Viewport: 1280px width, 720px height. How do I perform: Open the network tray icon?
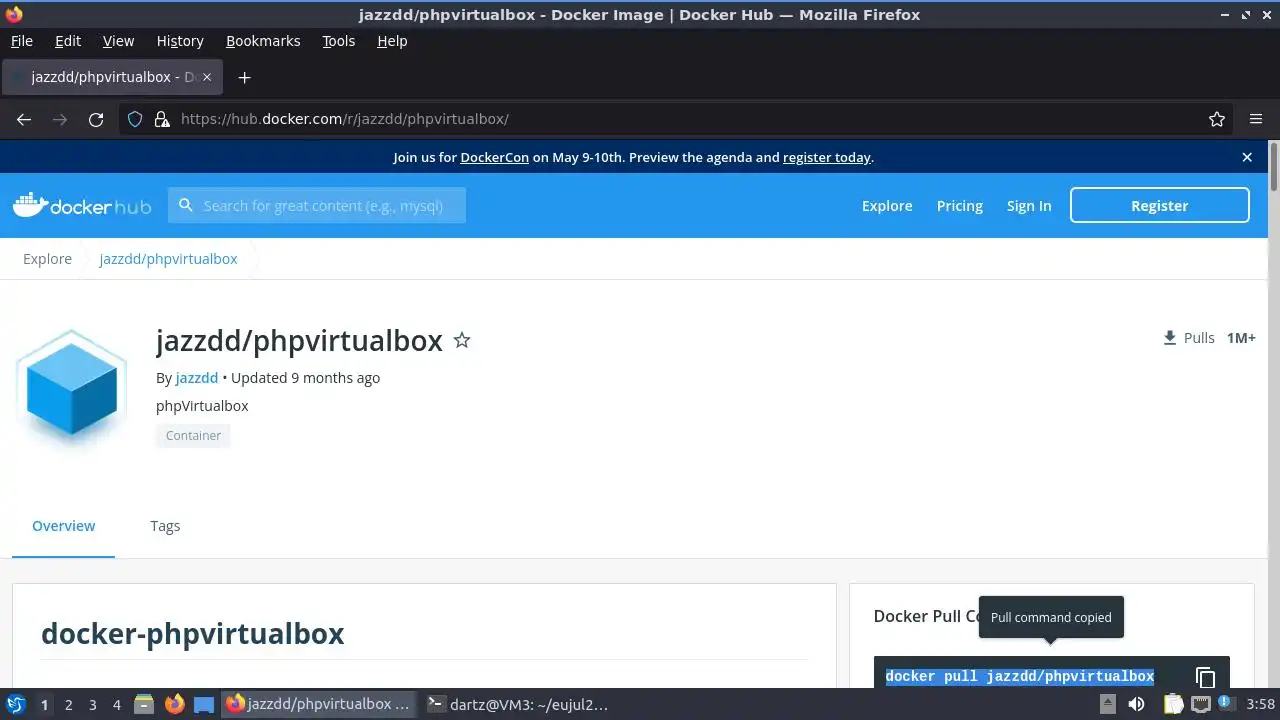click(x=1200, y=705)
